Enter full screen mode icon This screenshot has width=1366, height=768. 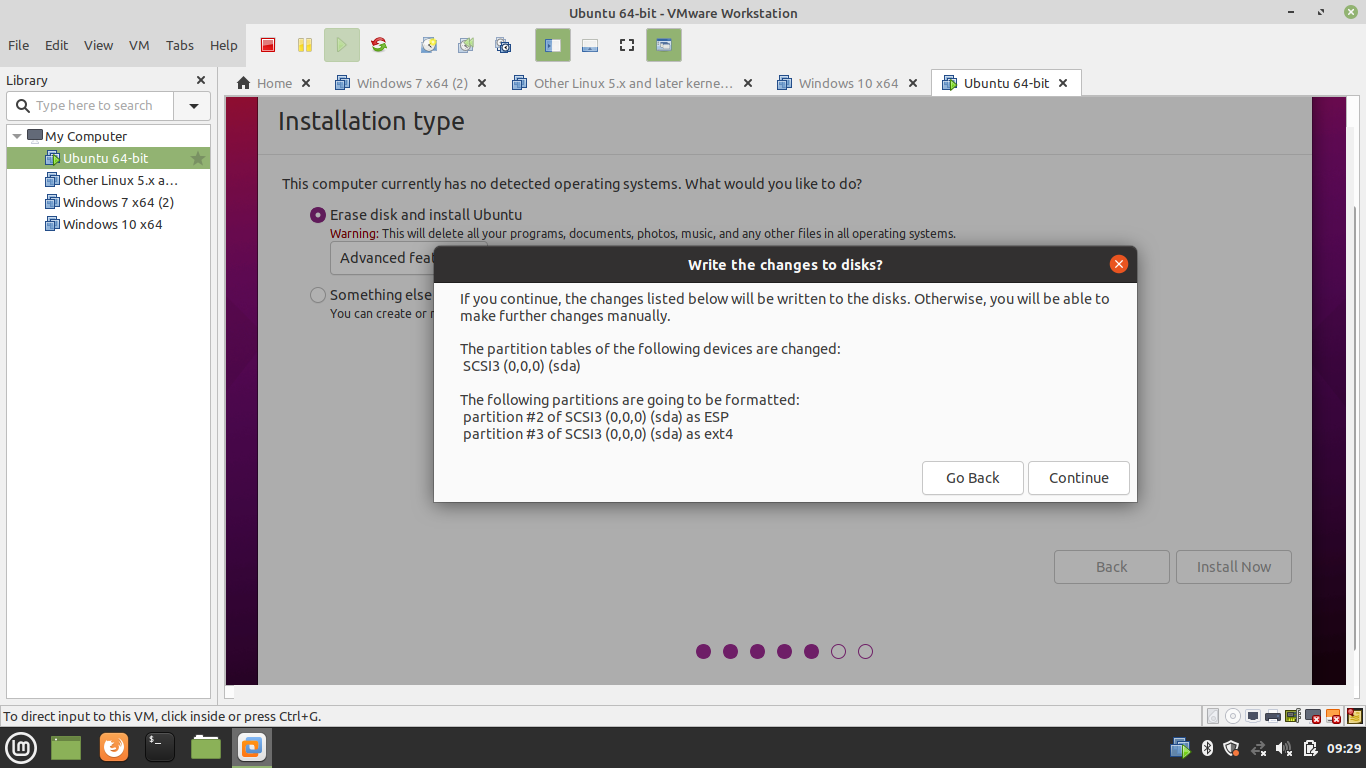(627, 45)
